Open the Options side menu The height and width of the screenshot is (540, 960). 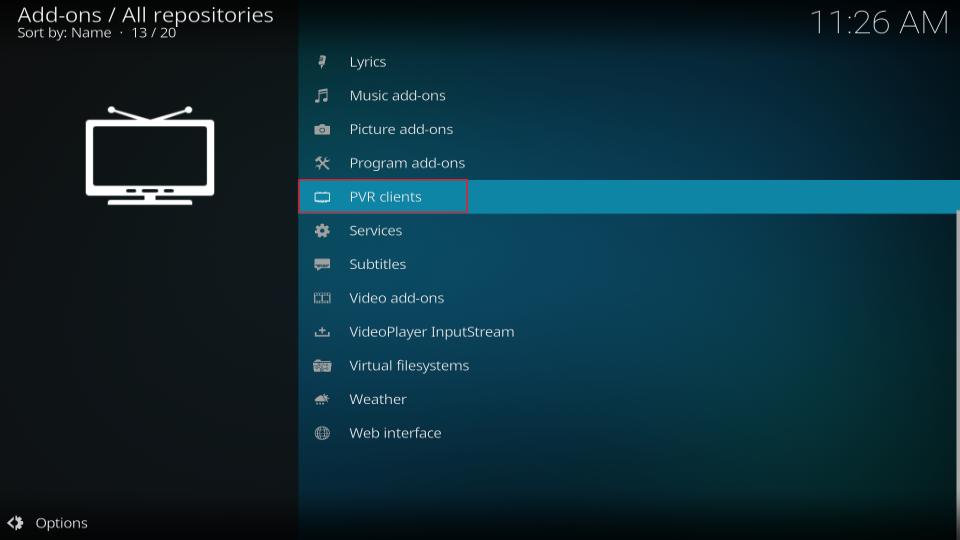(48, 523)
